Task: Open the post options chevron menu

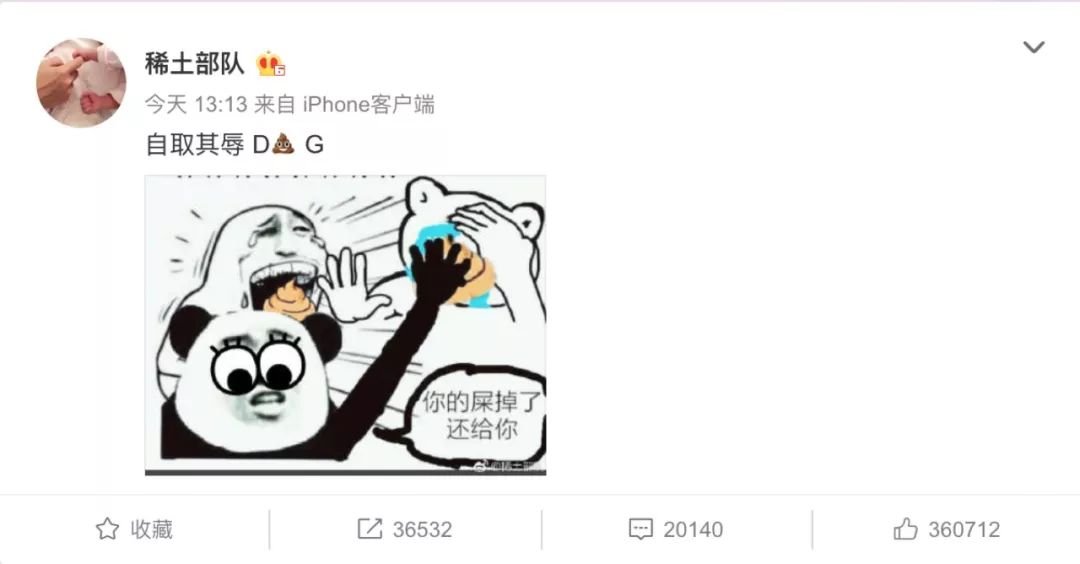Action: coord(1033,48)
